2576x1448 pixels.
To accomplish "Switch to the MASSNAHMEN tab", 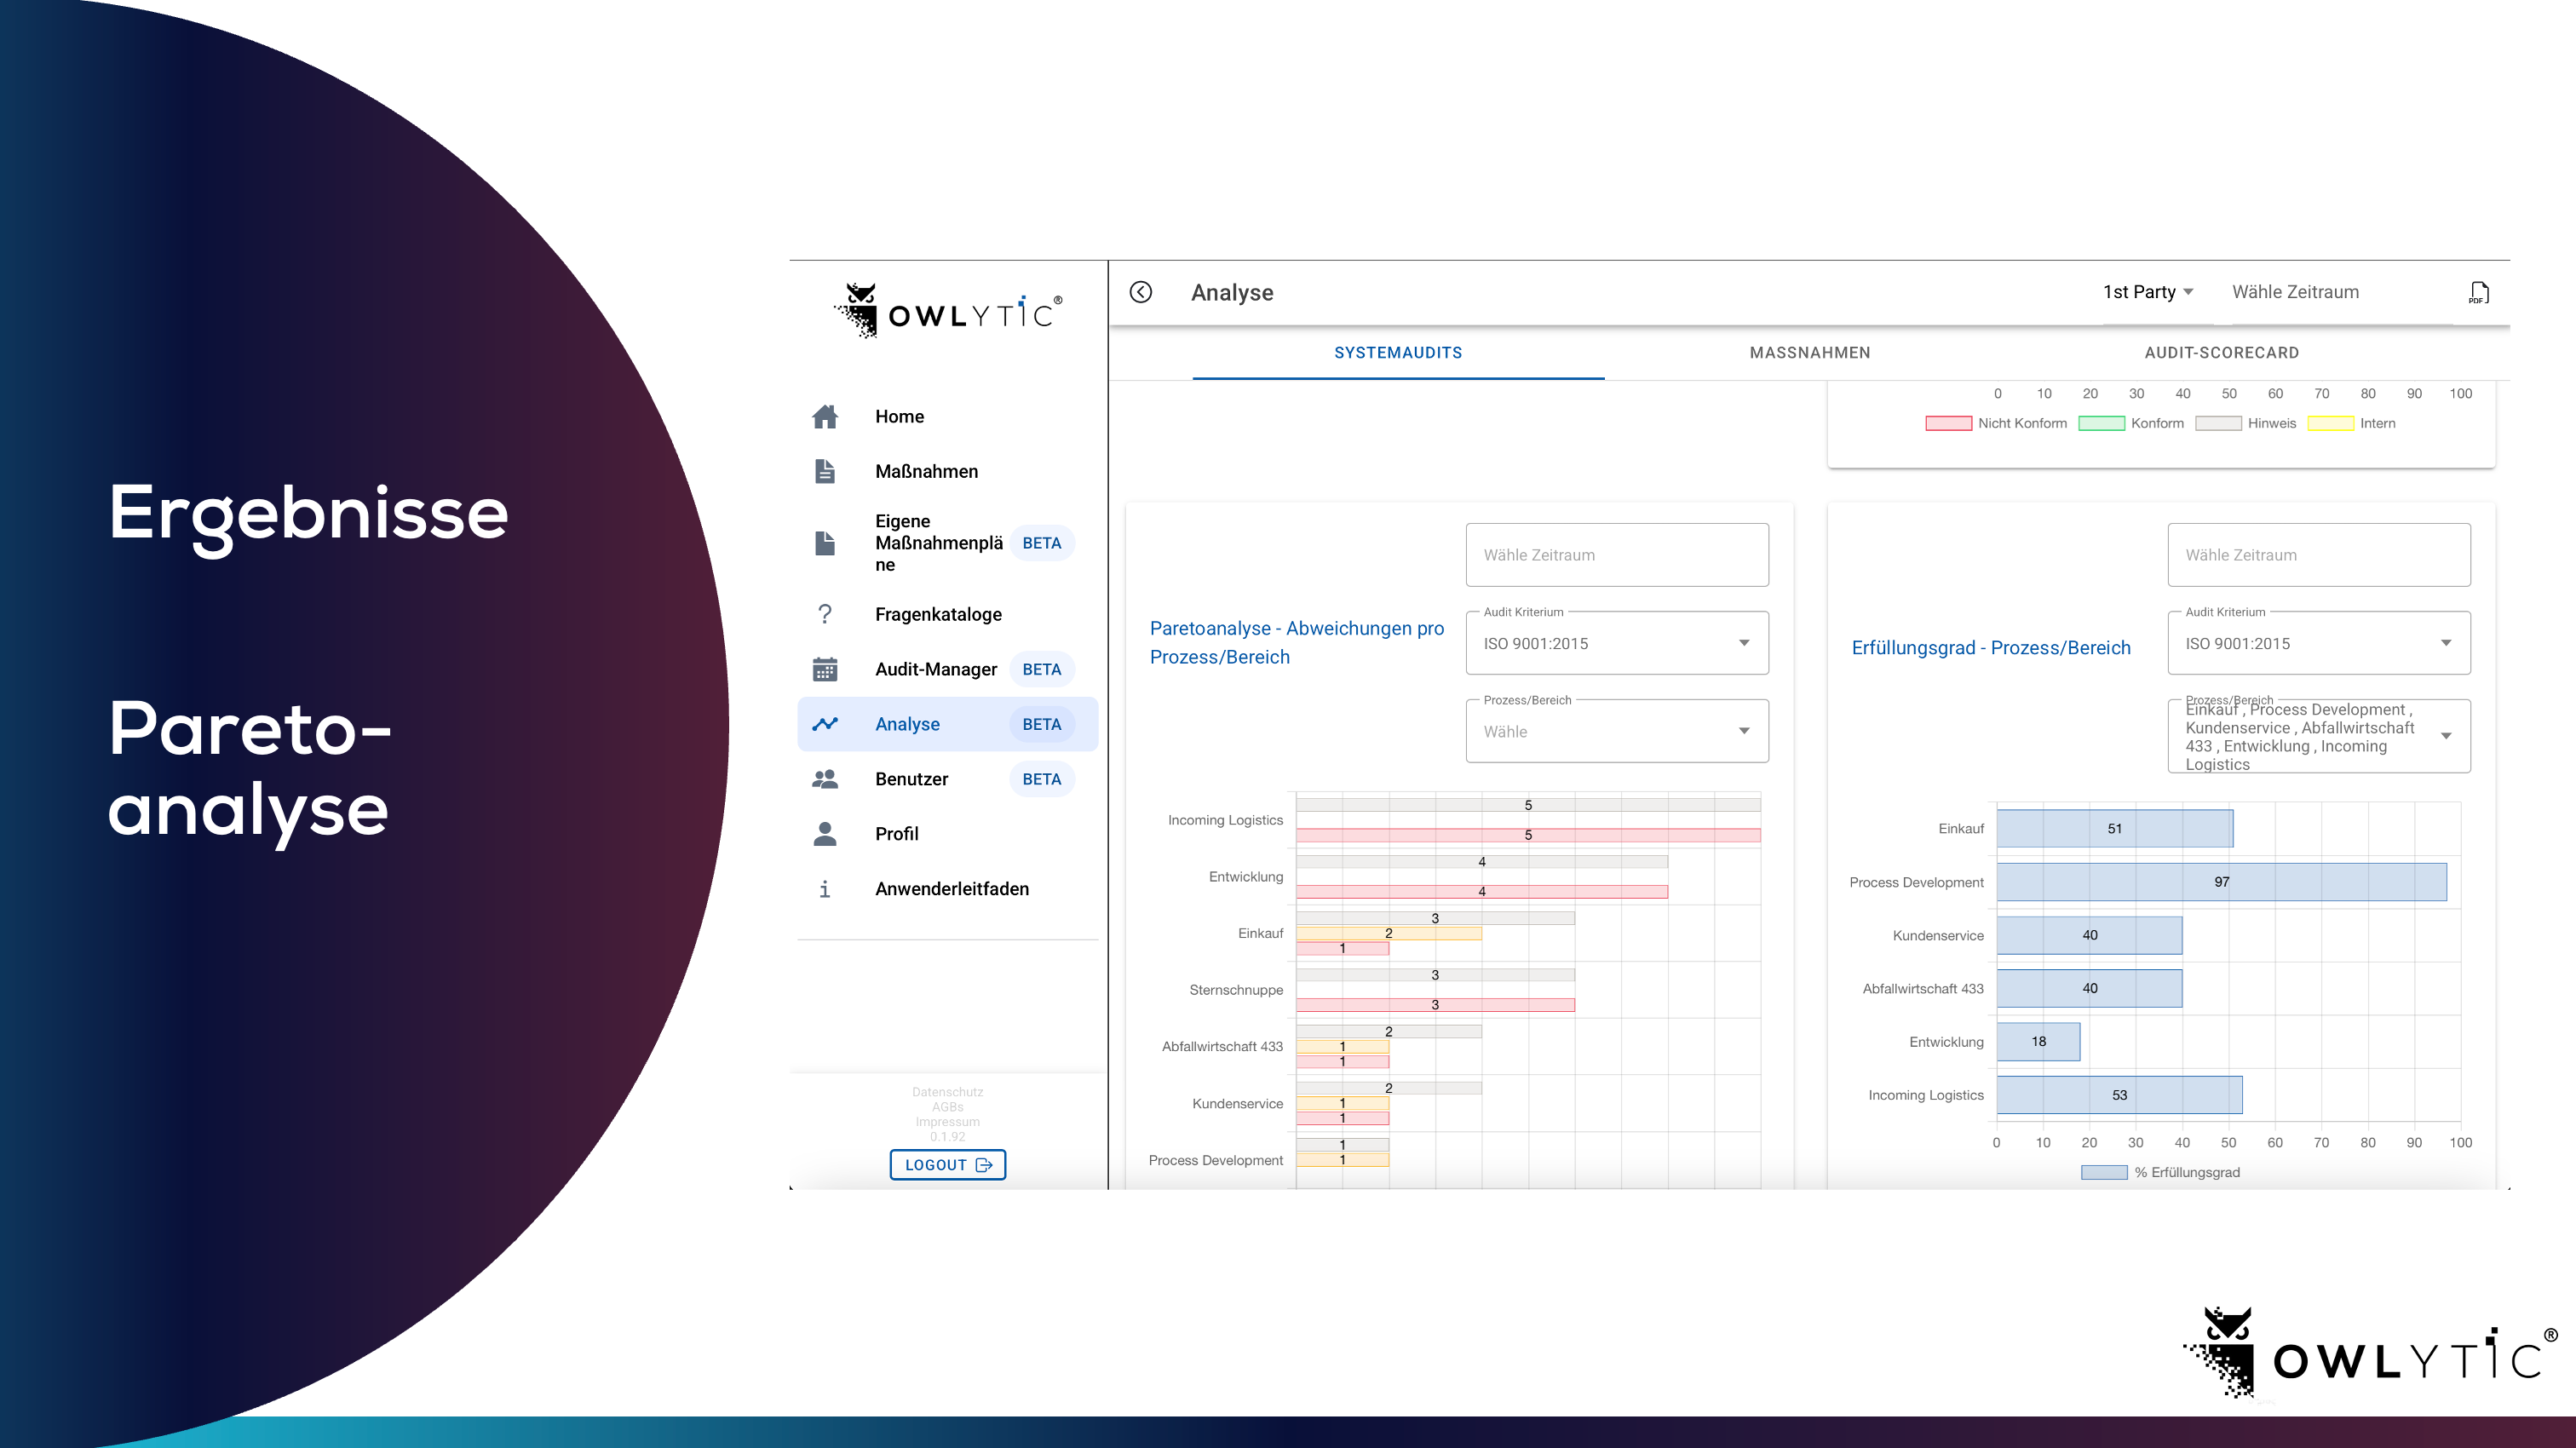I will click(1809, 352).
